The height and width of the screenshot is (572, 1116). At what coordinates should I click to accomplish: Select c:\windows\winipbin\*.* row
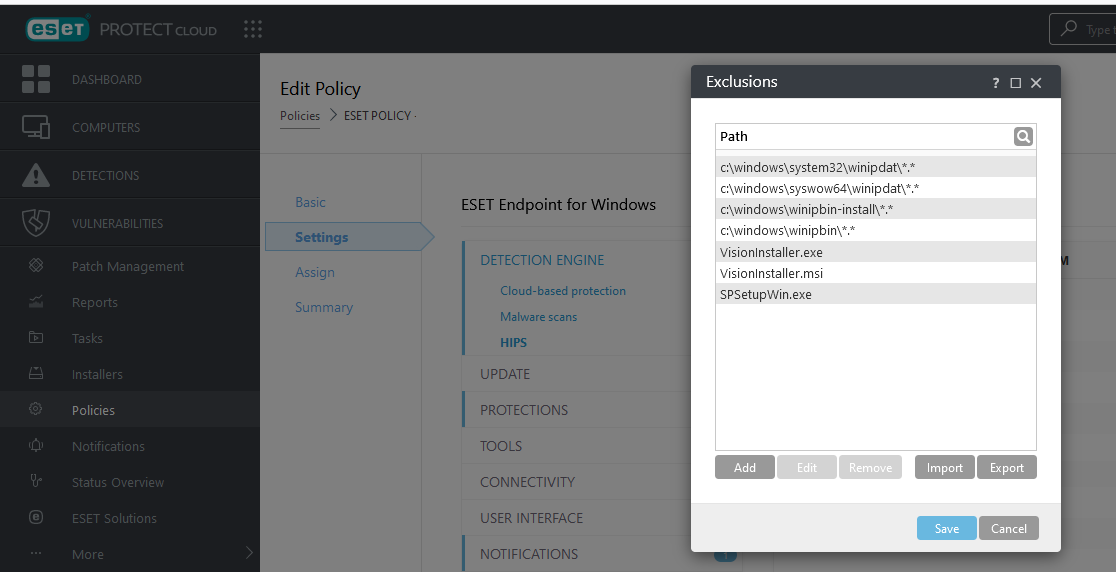[x=875, y=231]
